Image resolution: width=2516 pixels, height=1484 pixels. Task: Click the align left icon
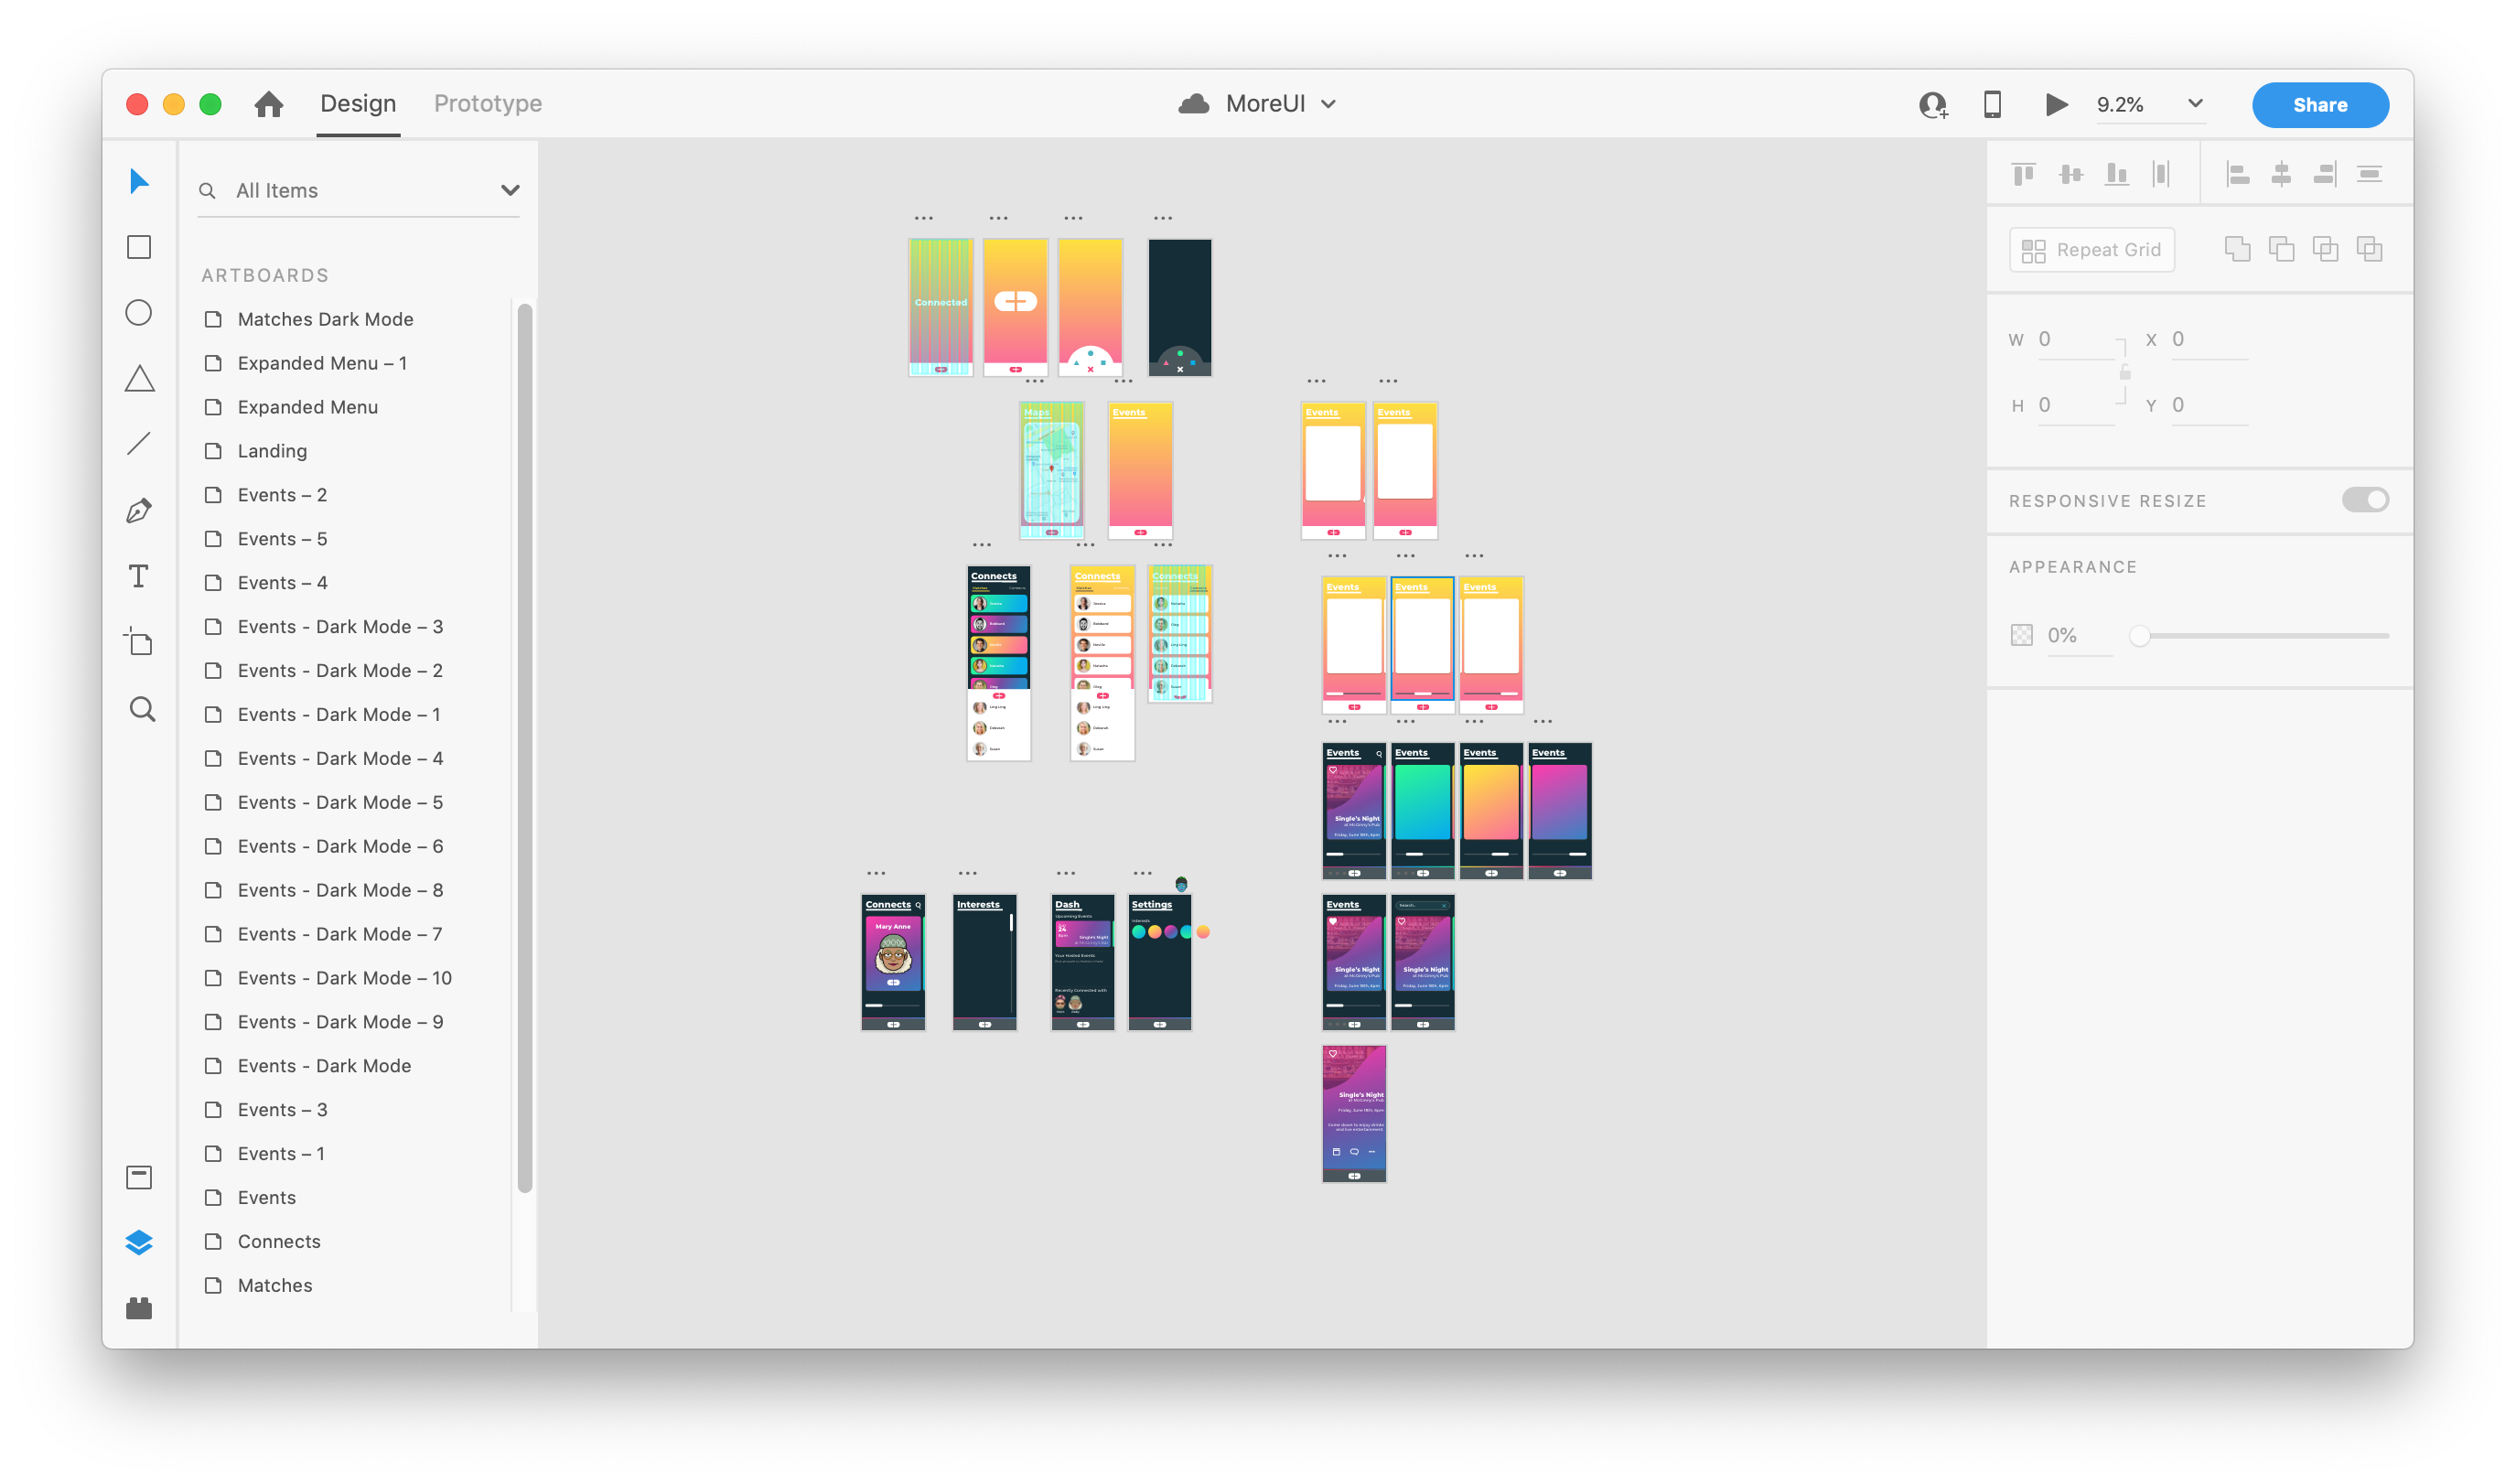pyautogui.click(x=2238, y=172)
